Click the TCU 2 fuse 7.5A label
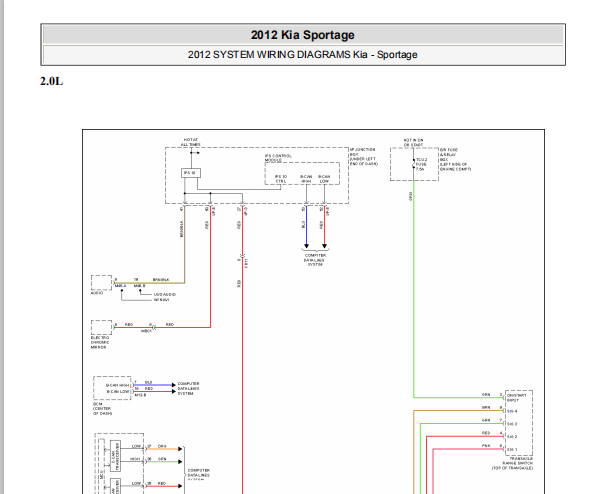The height and width of the screenshot is (494, 599). 421,164
